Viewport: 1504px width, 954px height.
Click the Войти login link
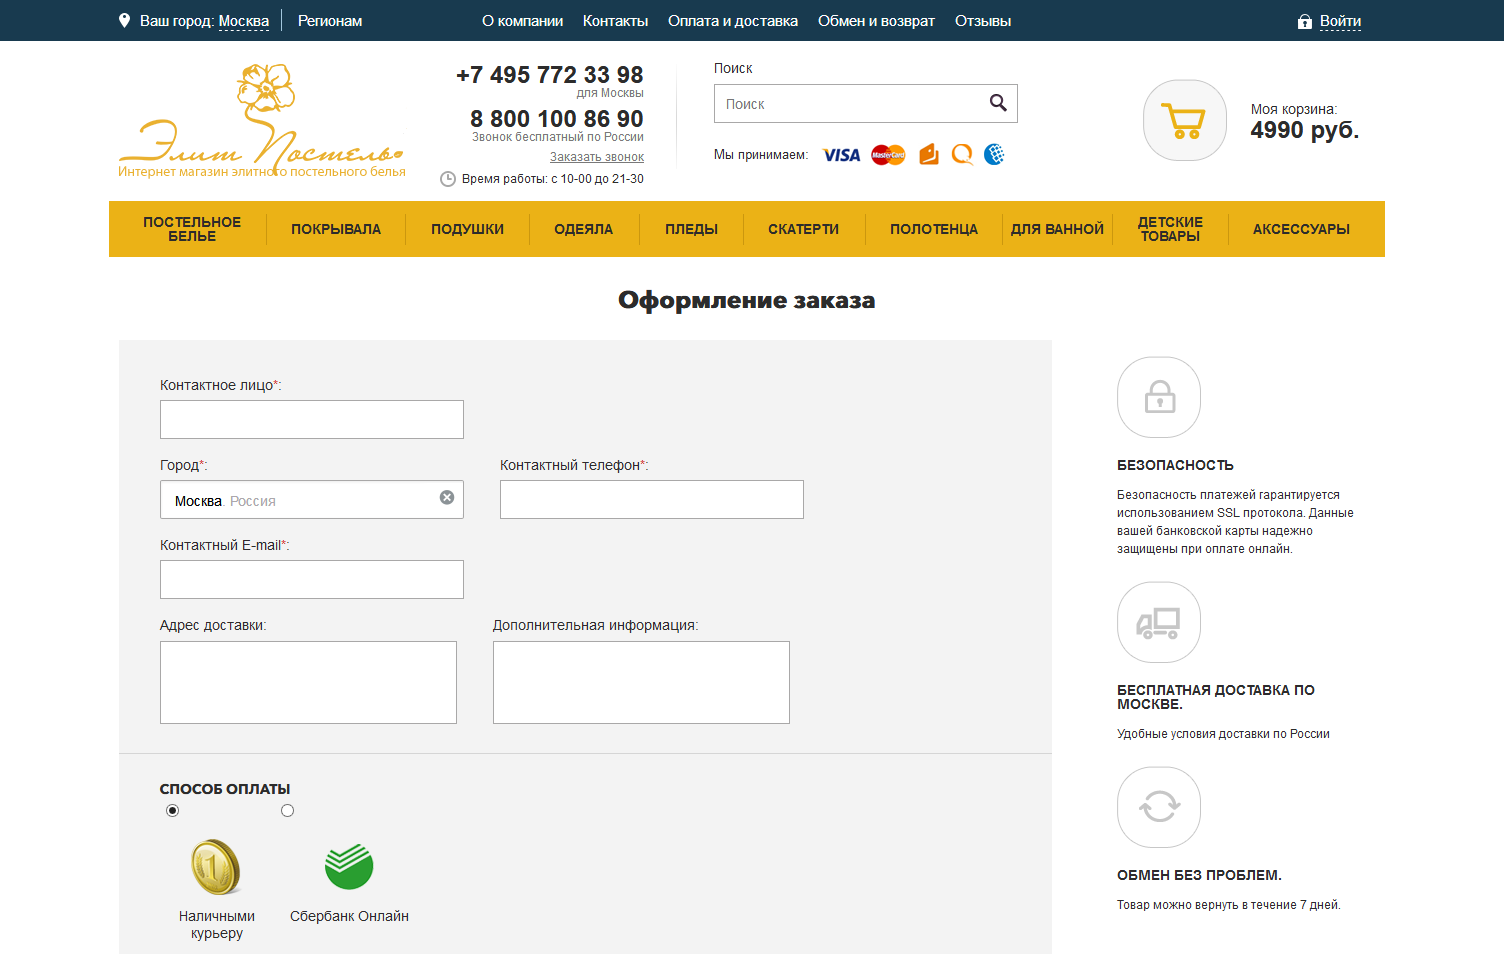tap(1342, 20)
